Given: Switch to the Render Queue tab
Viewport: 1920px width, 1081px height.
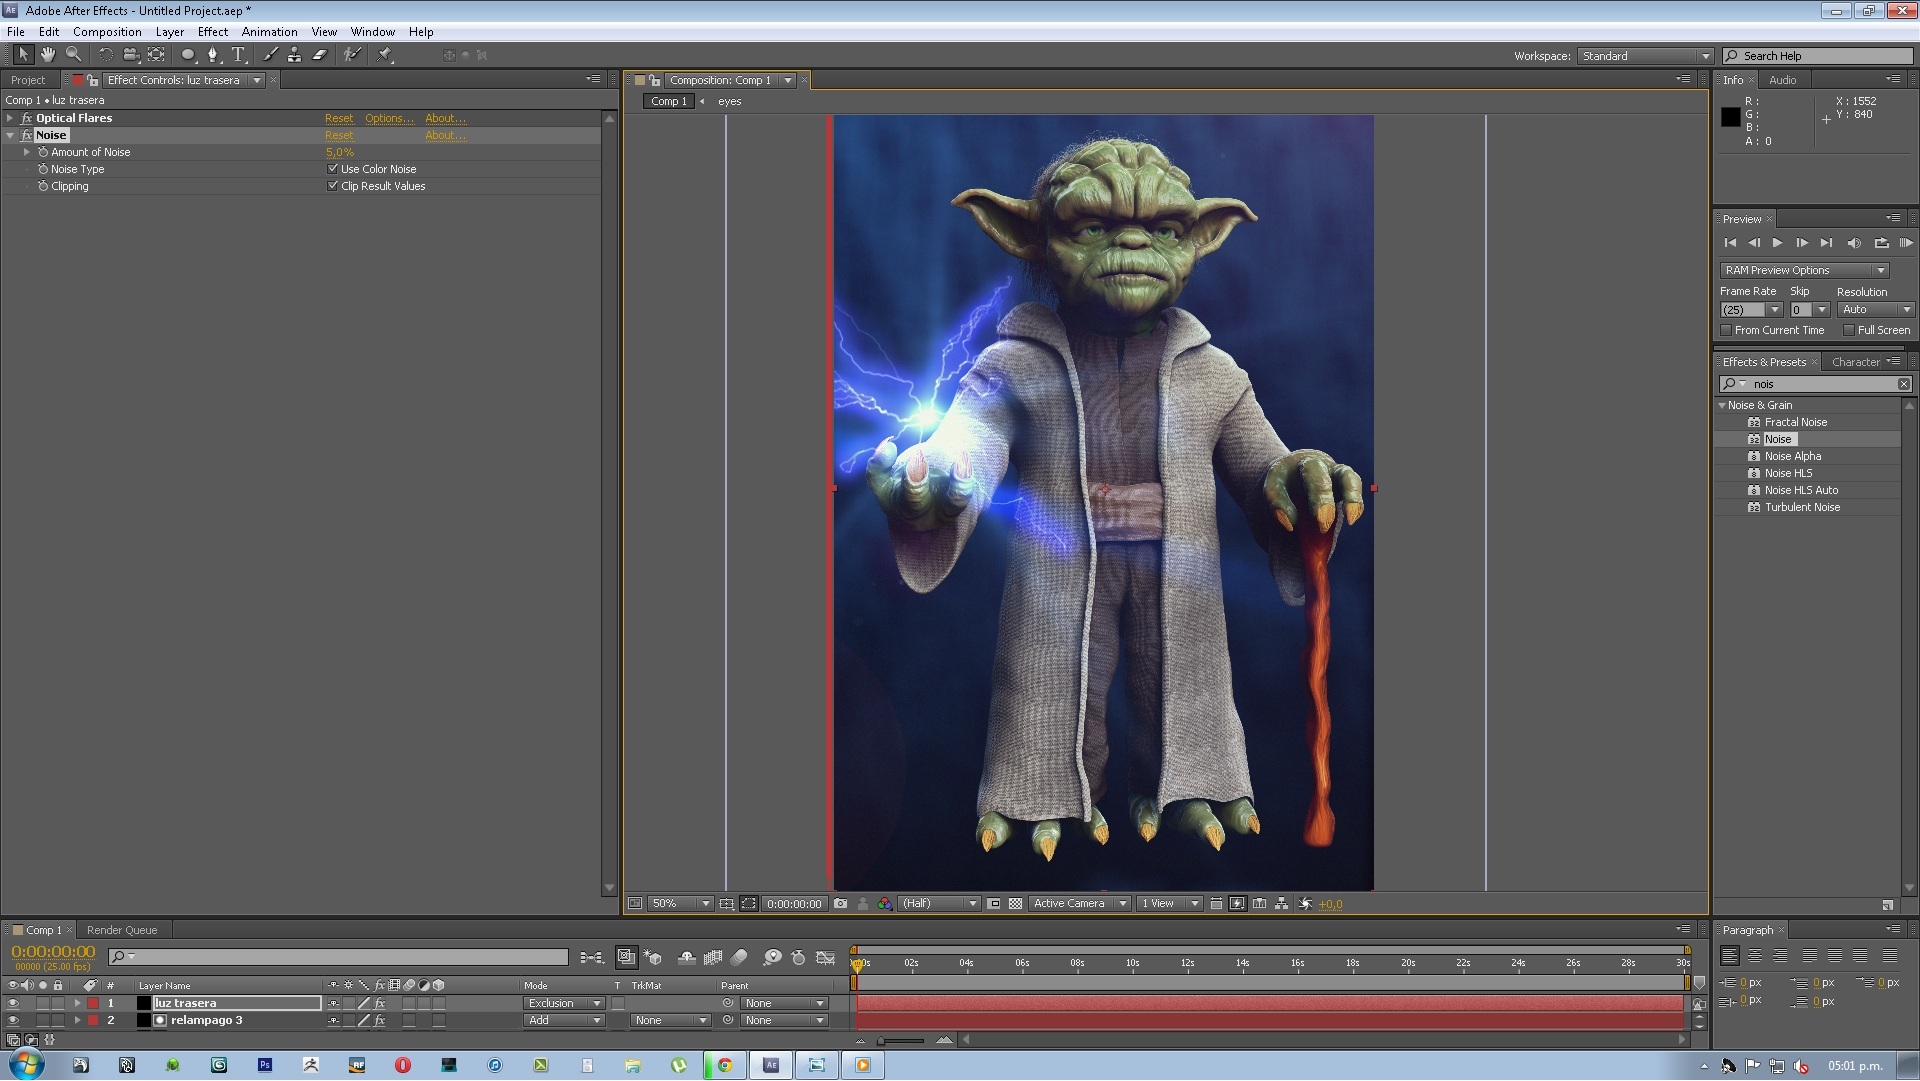Looking at the screenshot, I should [122, 931].
